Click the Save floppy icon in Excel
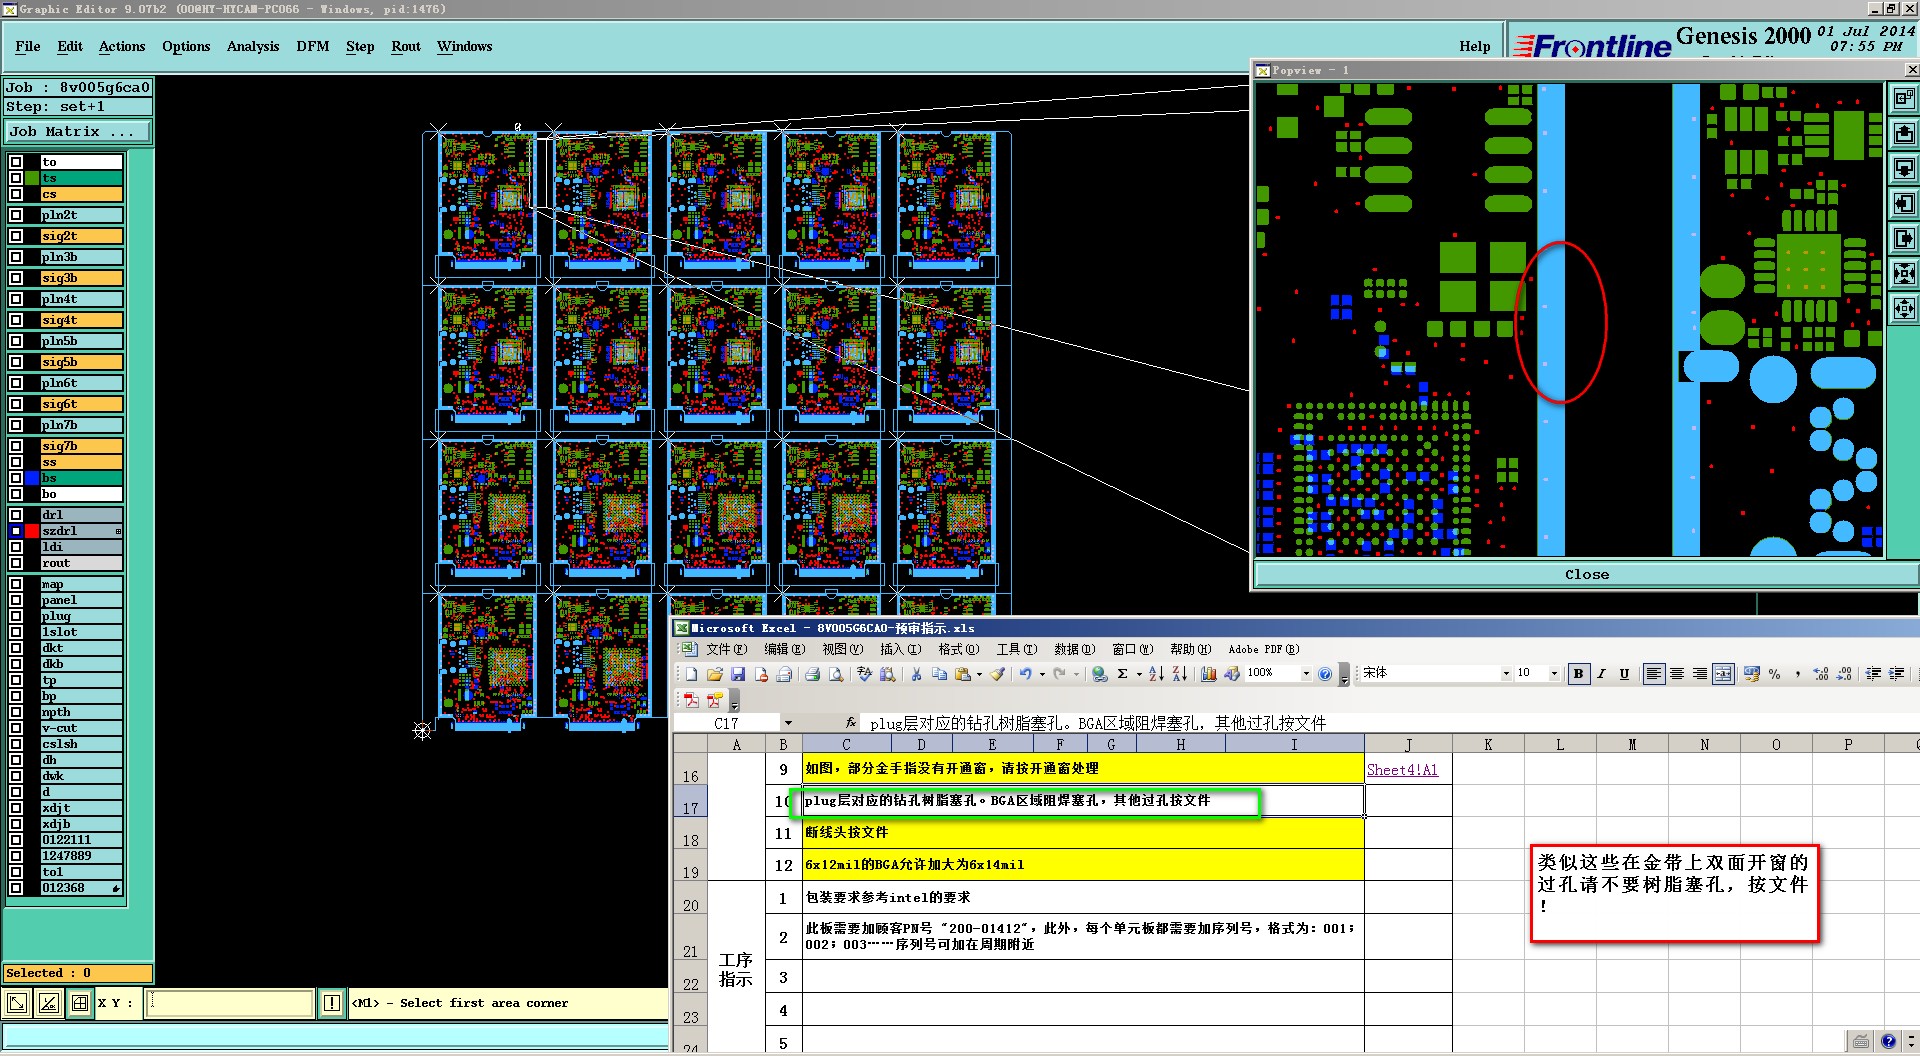This screenshot has width=1920, height=1056. tap(737, 674)
